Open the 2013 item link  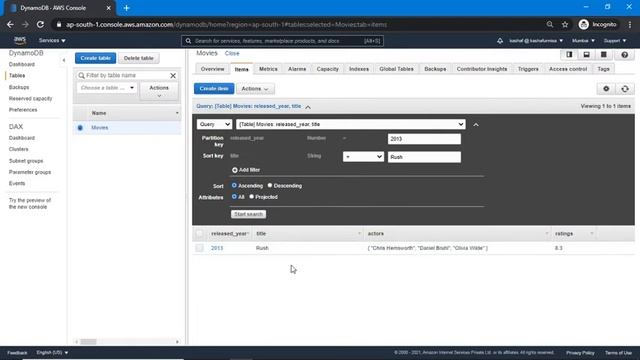pos(217,248)
